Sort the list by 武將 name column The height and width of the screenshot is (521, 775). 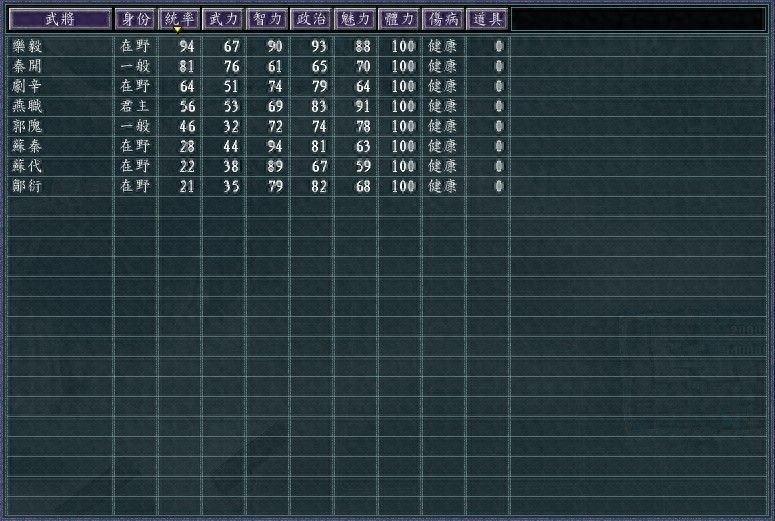click(60, 19)
